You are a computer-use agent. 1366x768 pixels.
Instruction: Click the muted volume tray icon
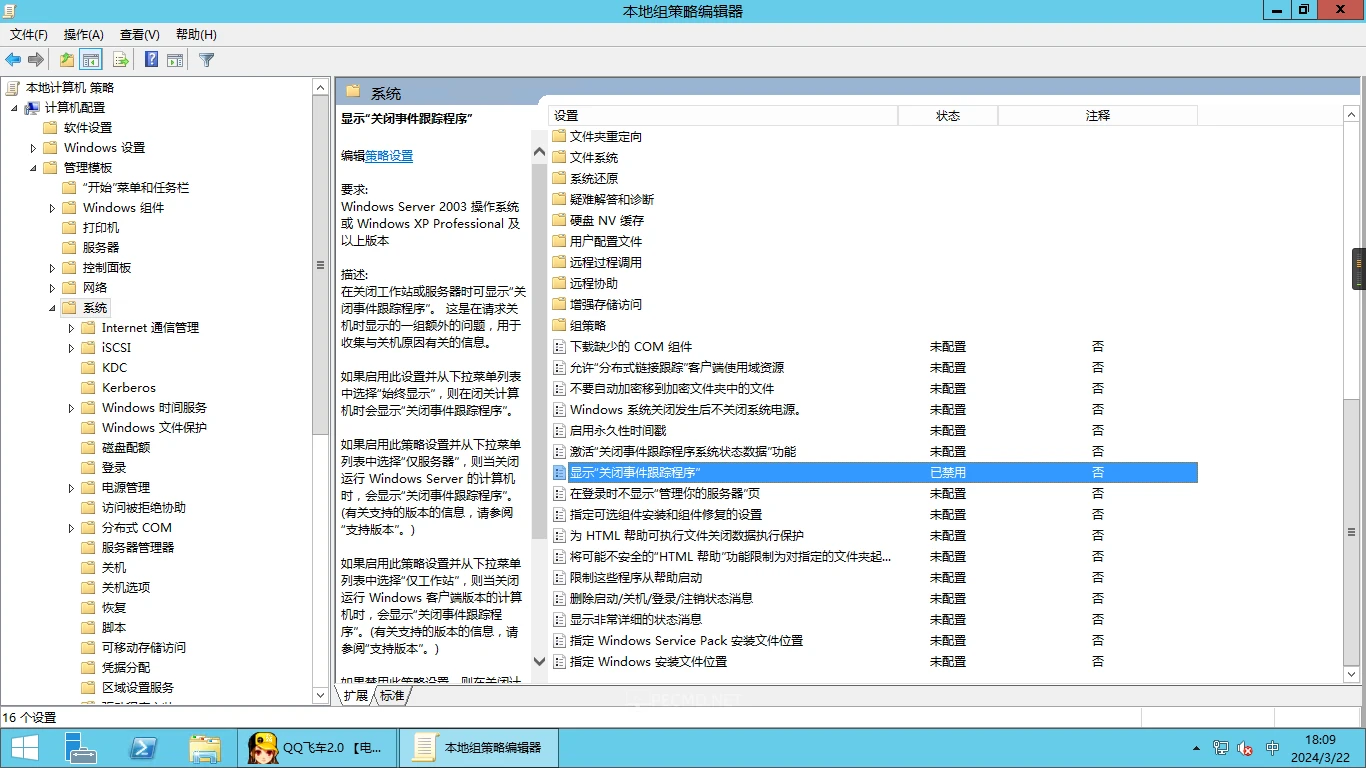click(x=1246, y=748)
